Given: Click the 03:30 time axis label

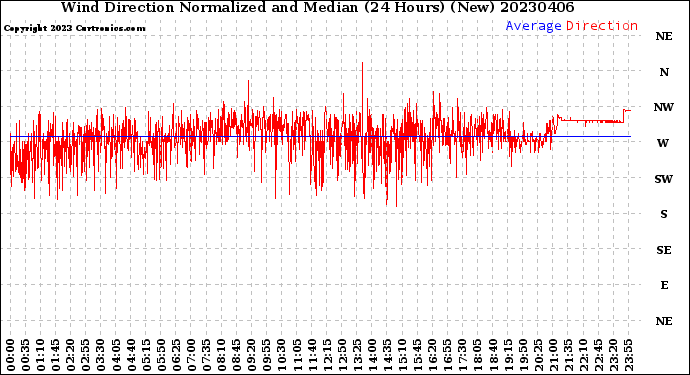Looking at the screenshot, I should (x=101, y=355).
